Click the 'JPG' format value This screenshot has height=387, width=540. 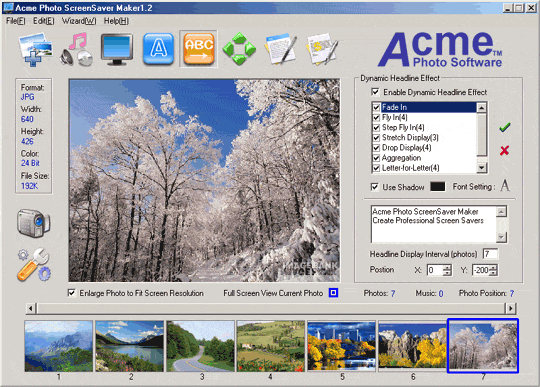coord(27,97)
